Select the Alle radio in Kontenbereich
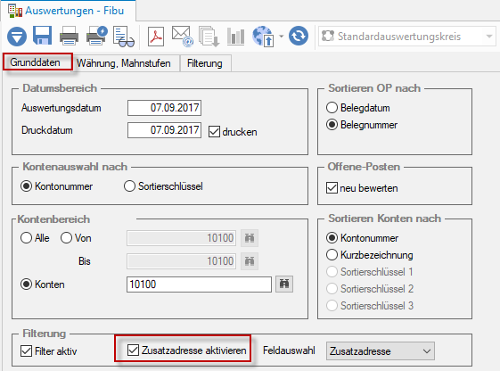Viewport: 500px width, 371px height. [35, 238]
